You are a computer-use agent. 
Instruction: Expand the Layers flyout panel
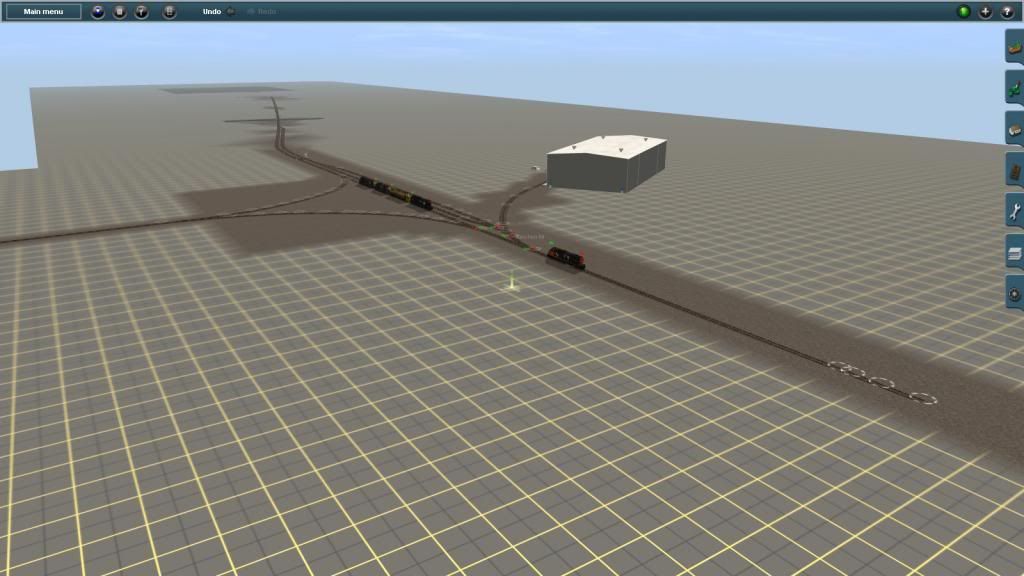coord(1014,252)
